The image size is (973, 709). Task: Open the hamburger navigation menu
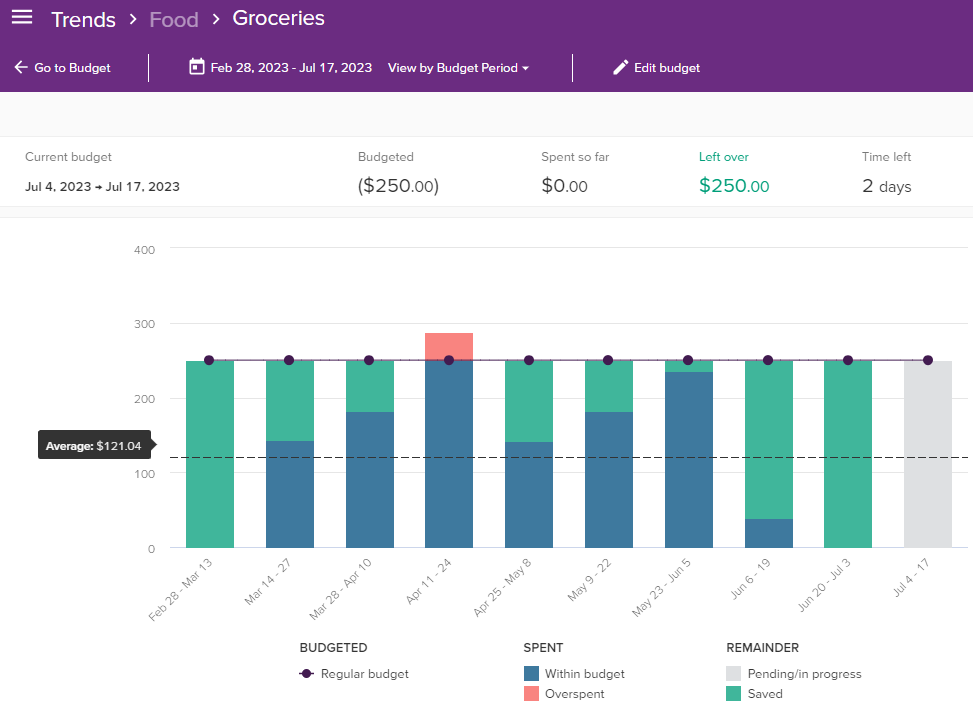point(21,17)
